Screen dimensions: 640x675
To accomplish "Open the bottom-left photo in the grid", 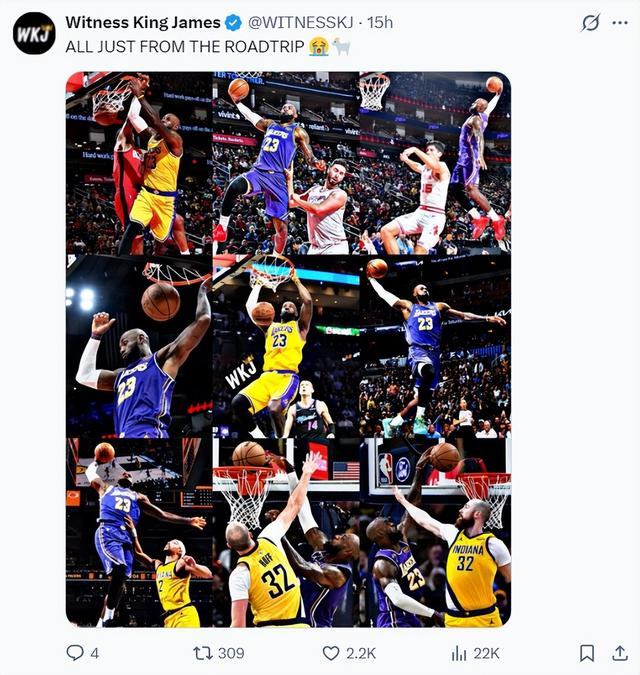I will [x=138, y=532].
